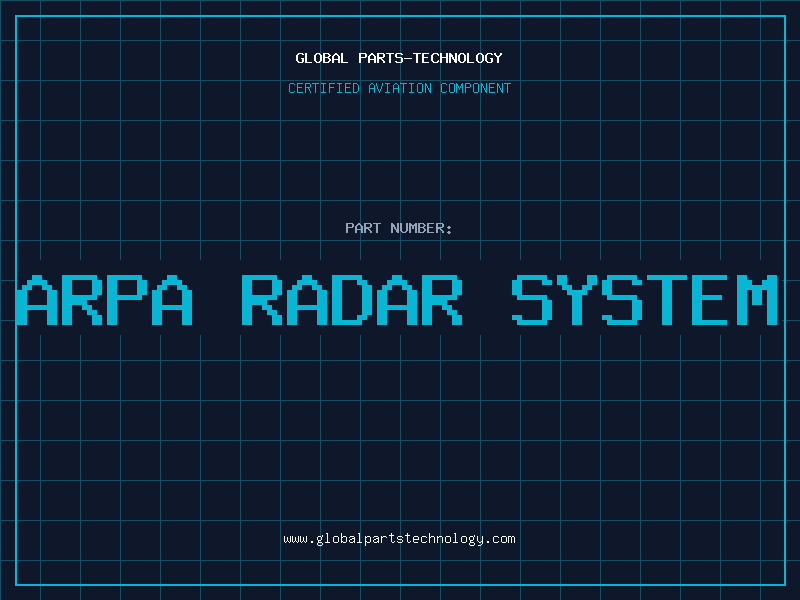Click the large word ARPA

tap(106, 300)
